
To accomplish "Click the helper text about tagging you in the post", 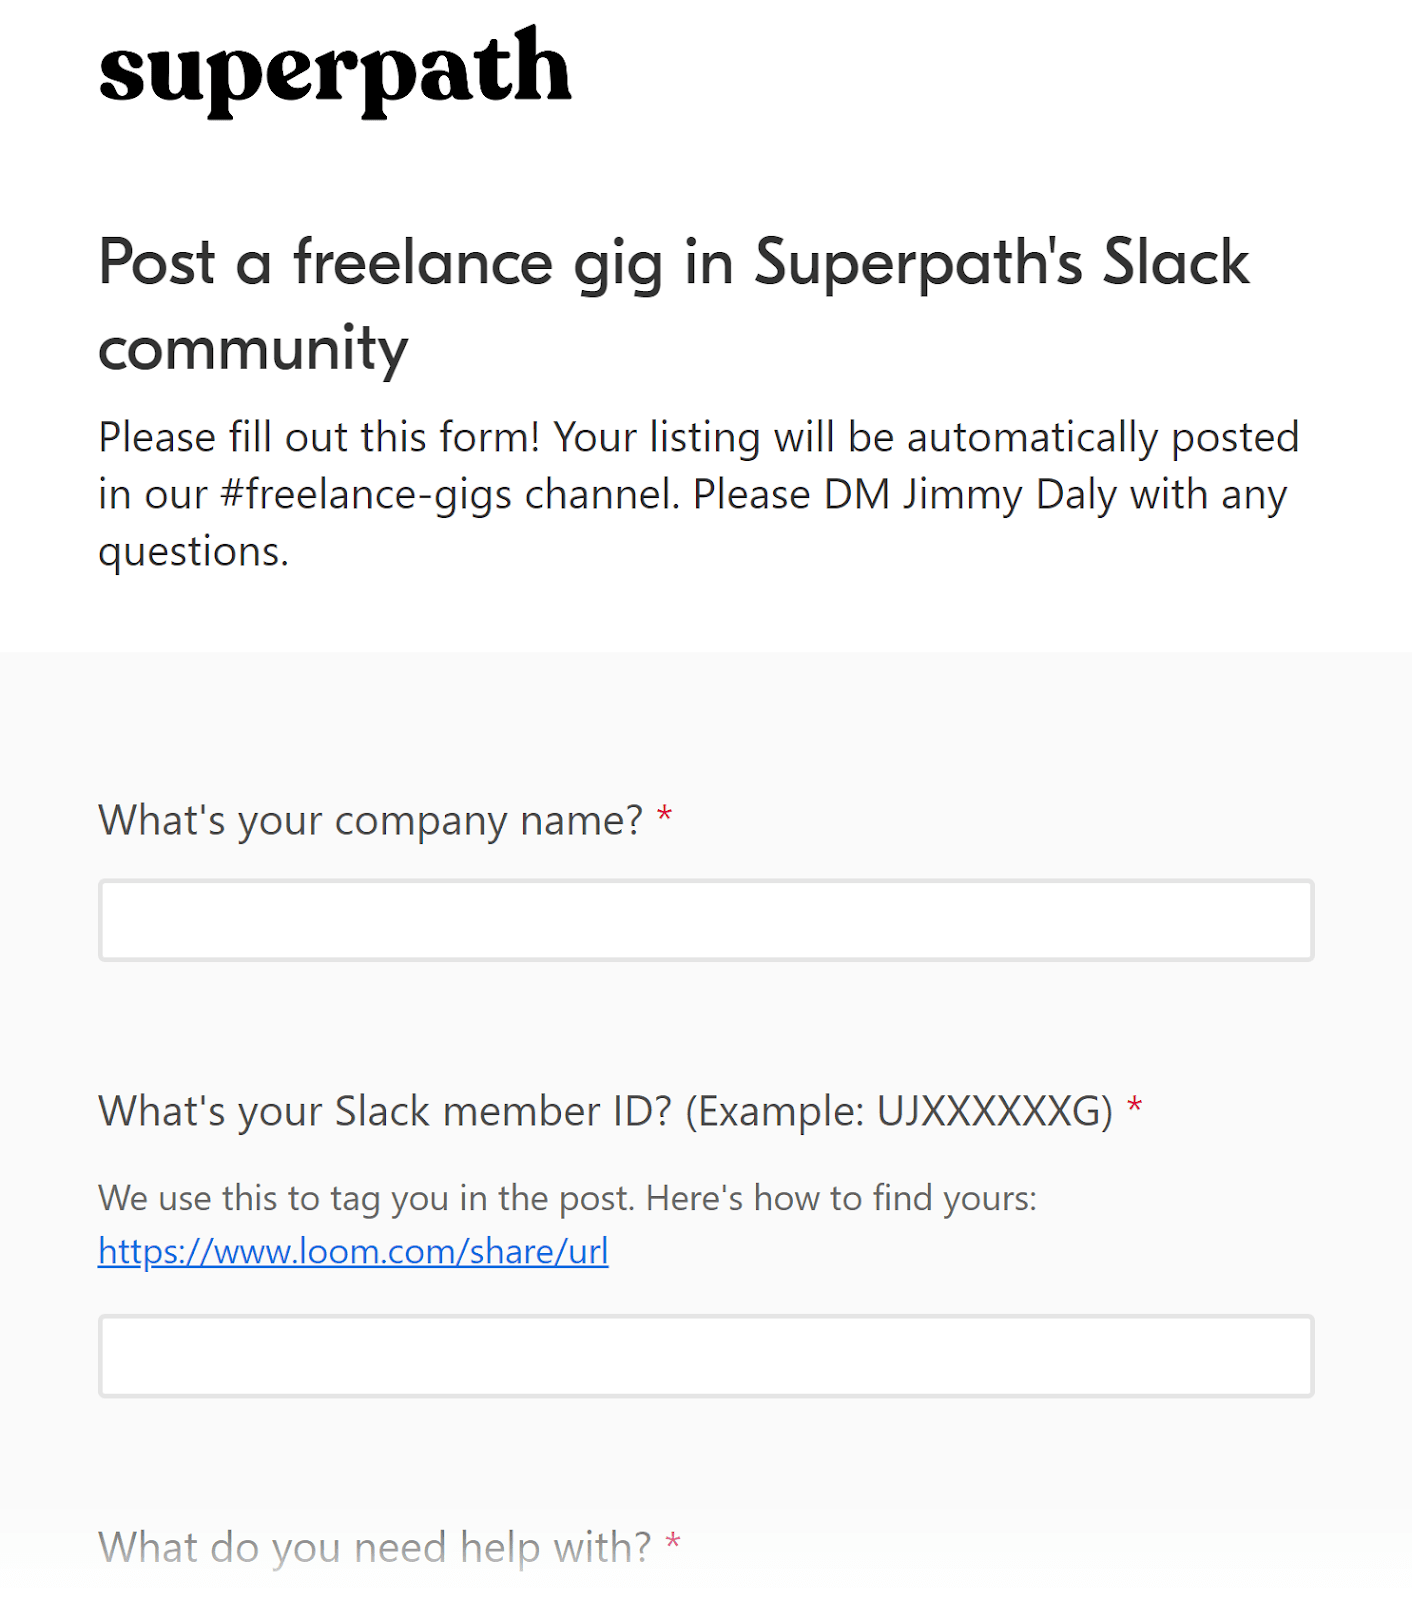I will (x=567, y=1198).
